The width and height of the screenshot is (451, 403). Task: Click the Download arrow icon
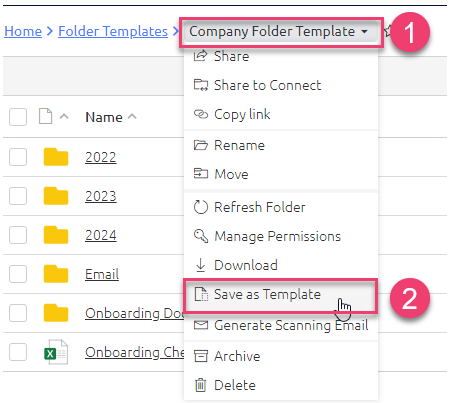tap(200, 265)
